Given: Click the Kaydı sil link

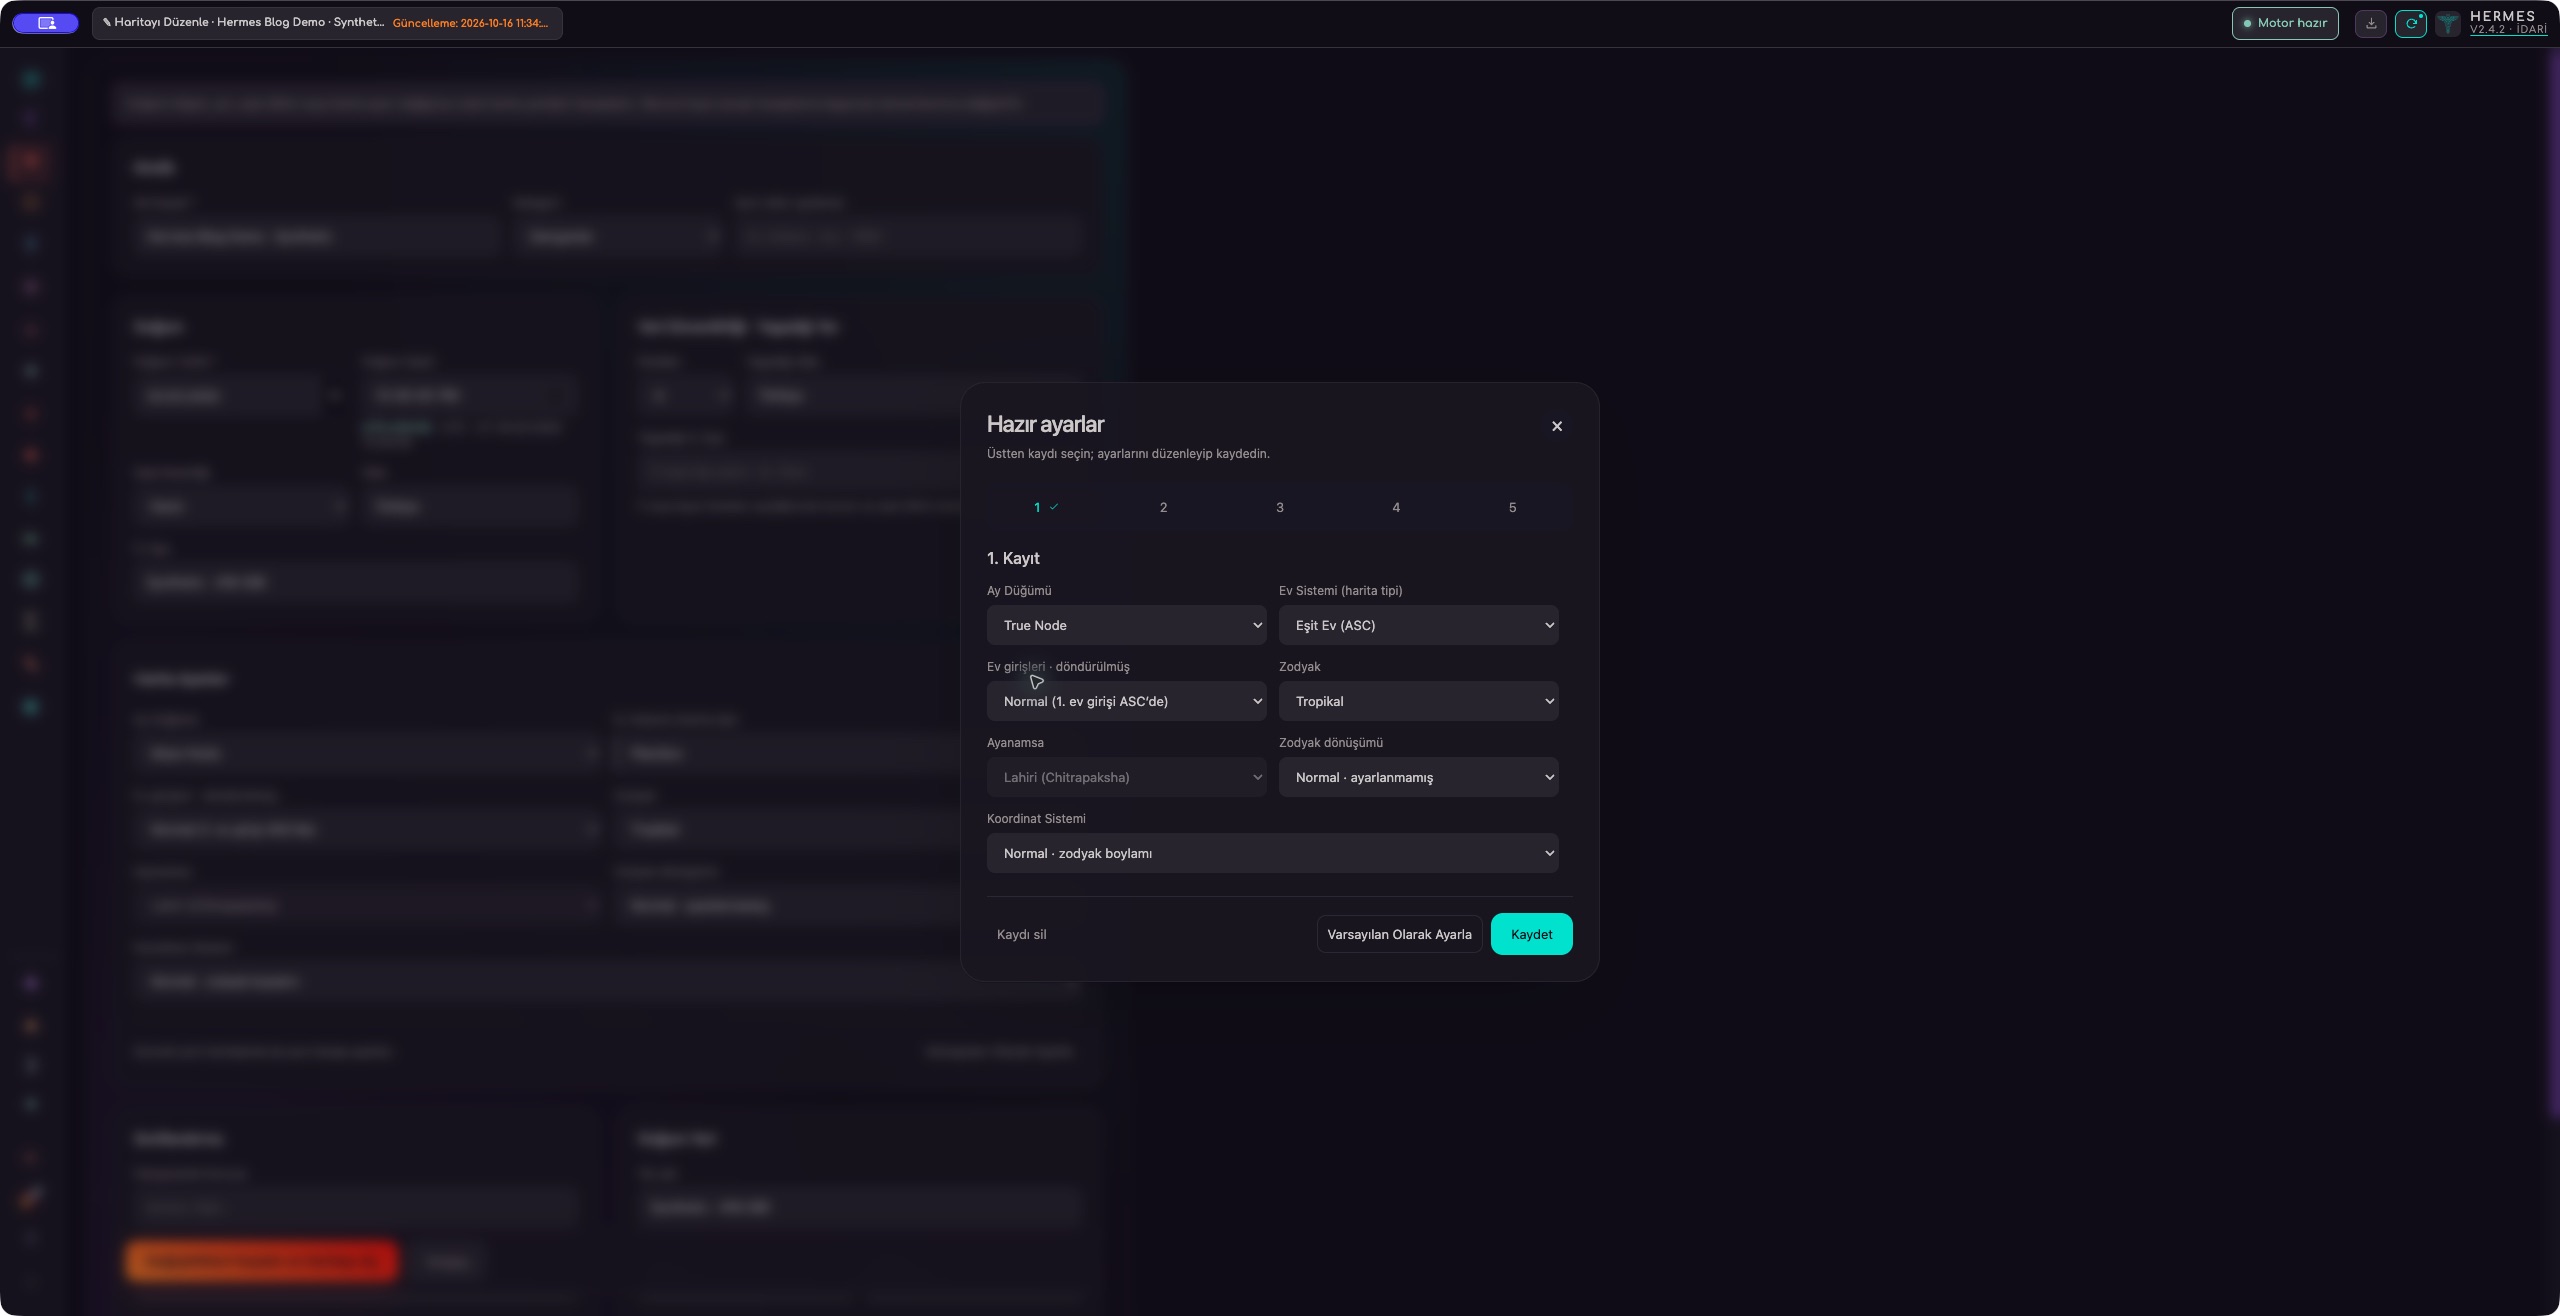Looking at the screenshot, I should 1021,934.
